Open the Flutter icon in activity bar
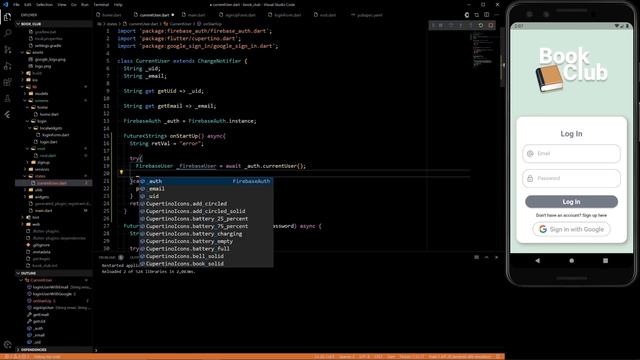 (7, 115)
